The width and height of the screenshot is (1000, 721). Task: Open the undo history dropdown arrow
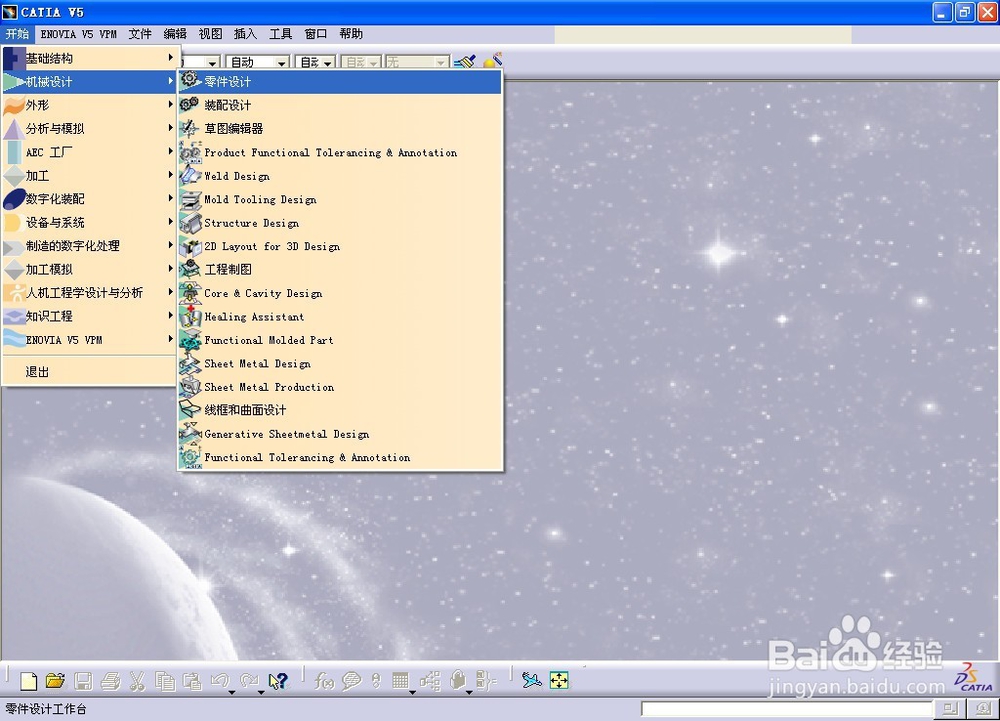point(232,692)
